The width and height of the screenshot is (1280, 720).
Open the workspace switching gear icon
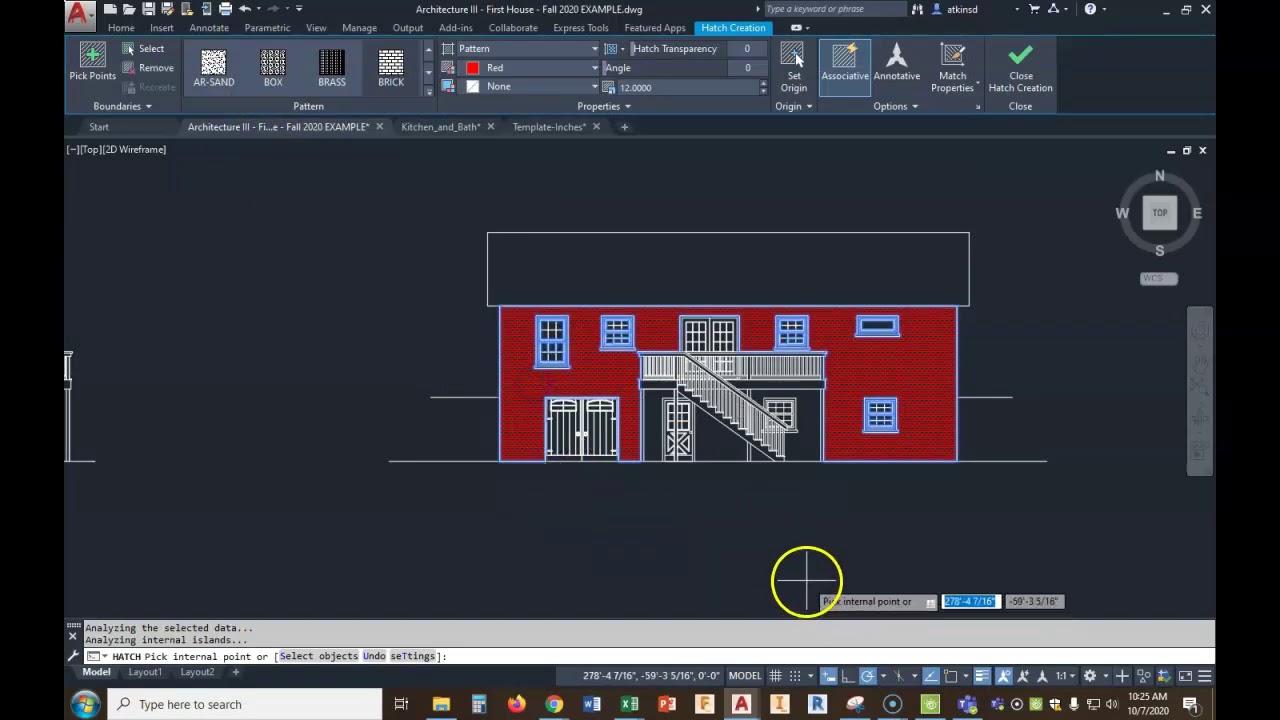pyautogui.click(x=1090, y=676)
